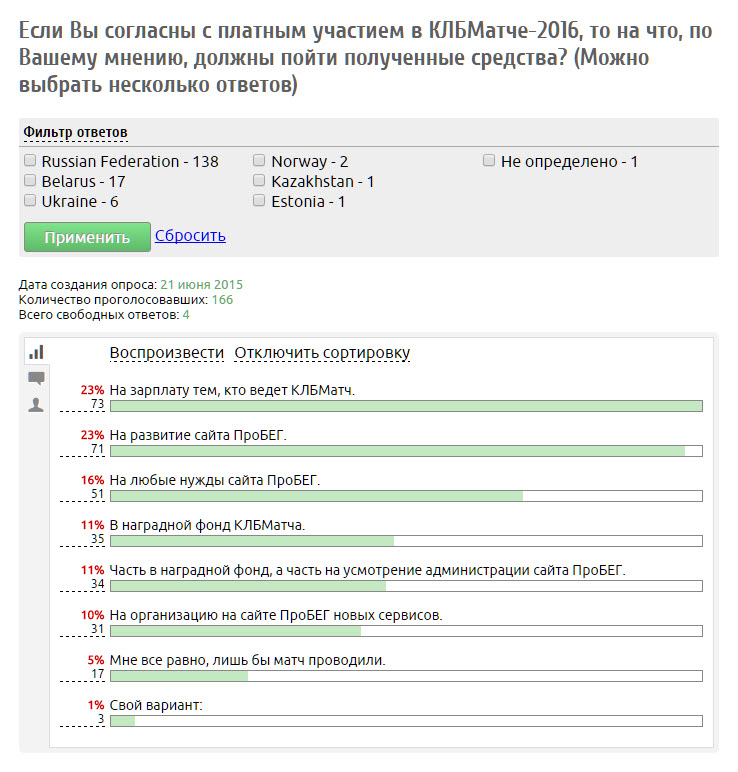Image resolution: width=738 pixels, height=772 pixels.
Task: Expand vote count 71 for site development
Action: (97, 449)
